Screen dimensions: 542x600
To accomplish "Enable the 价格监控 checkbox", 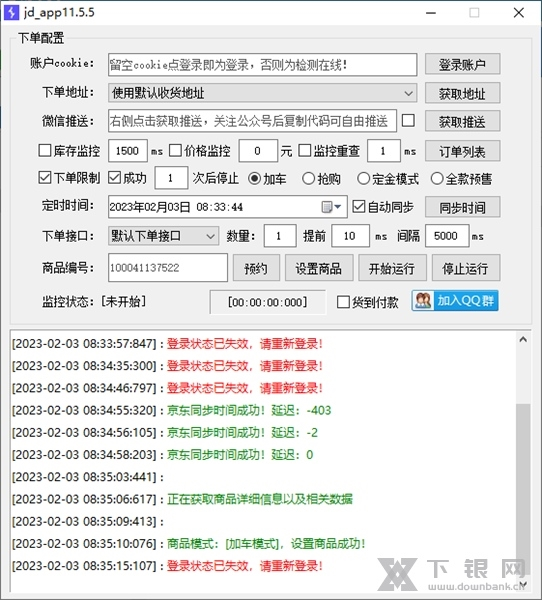I will [175, 150].
